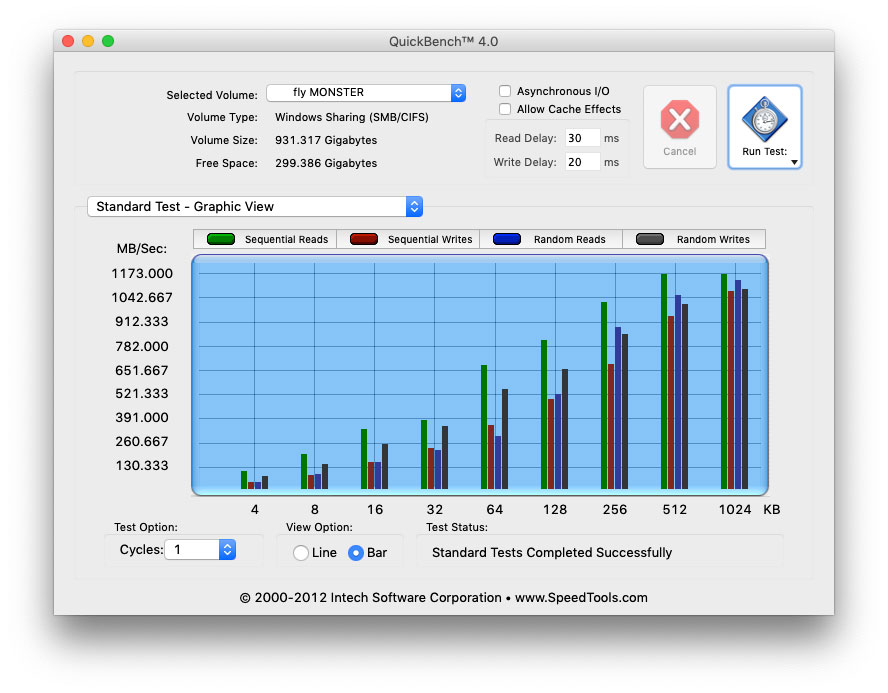888x693 pixels.
Task: Select the Line view option
Action: click(301, 553)
